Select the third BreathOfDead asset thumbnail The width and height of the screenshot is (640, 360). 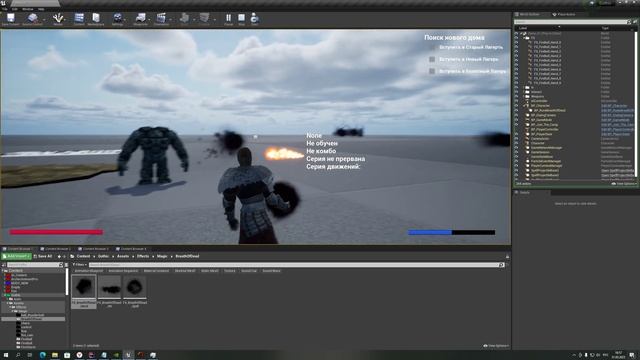(135, 291)
